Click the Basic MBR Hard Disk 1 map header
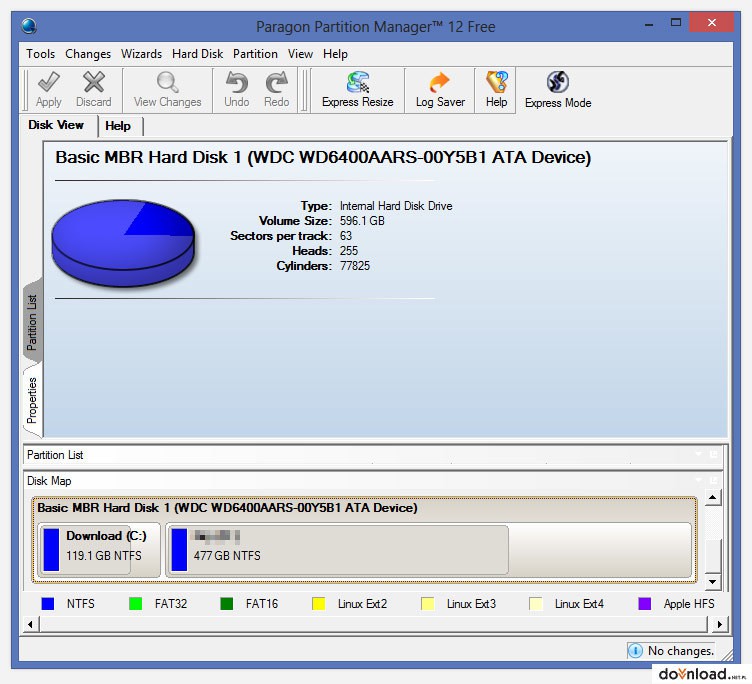The width and height of the screenshot is (752, 684). [227, 507]
